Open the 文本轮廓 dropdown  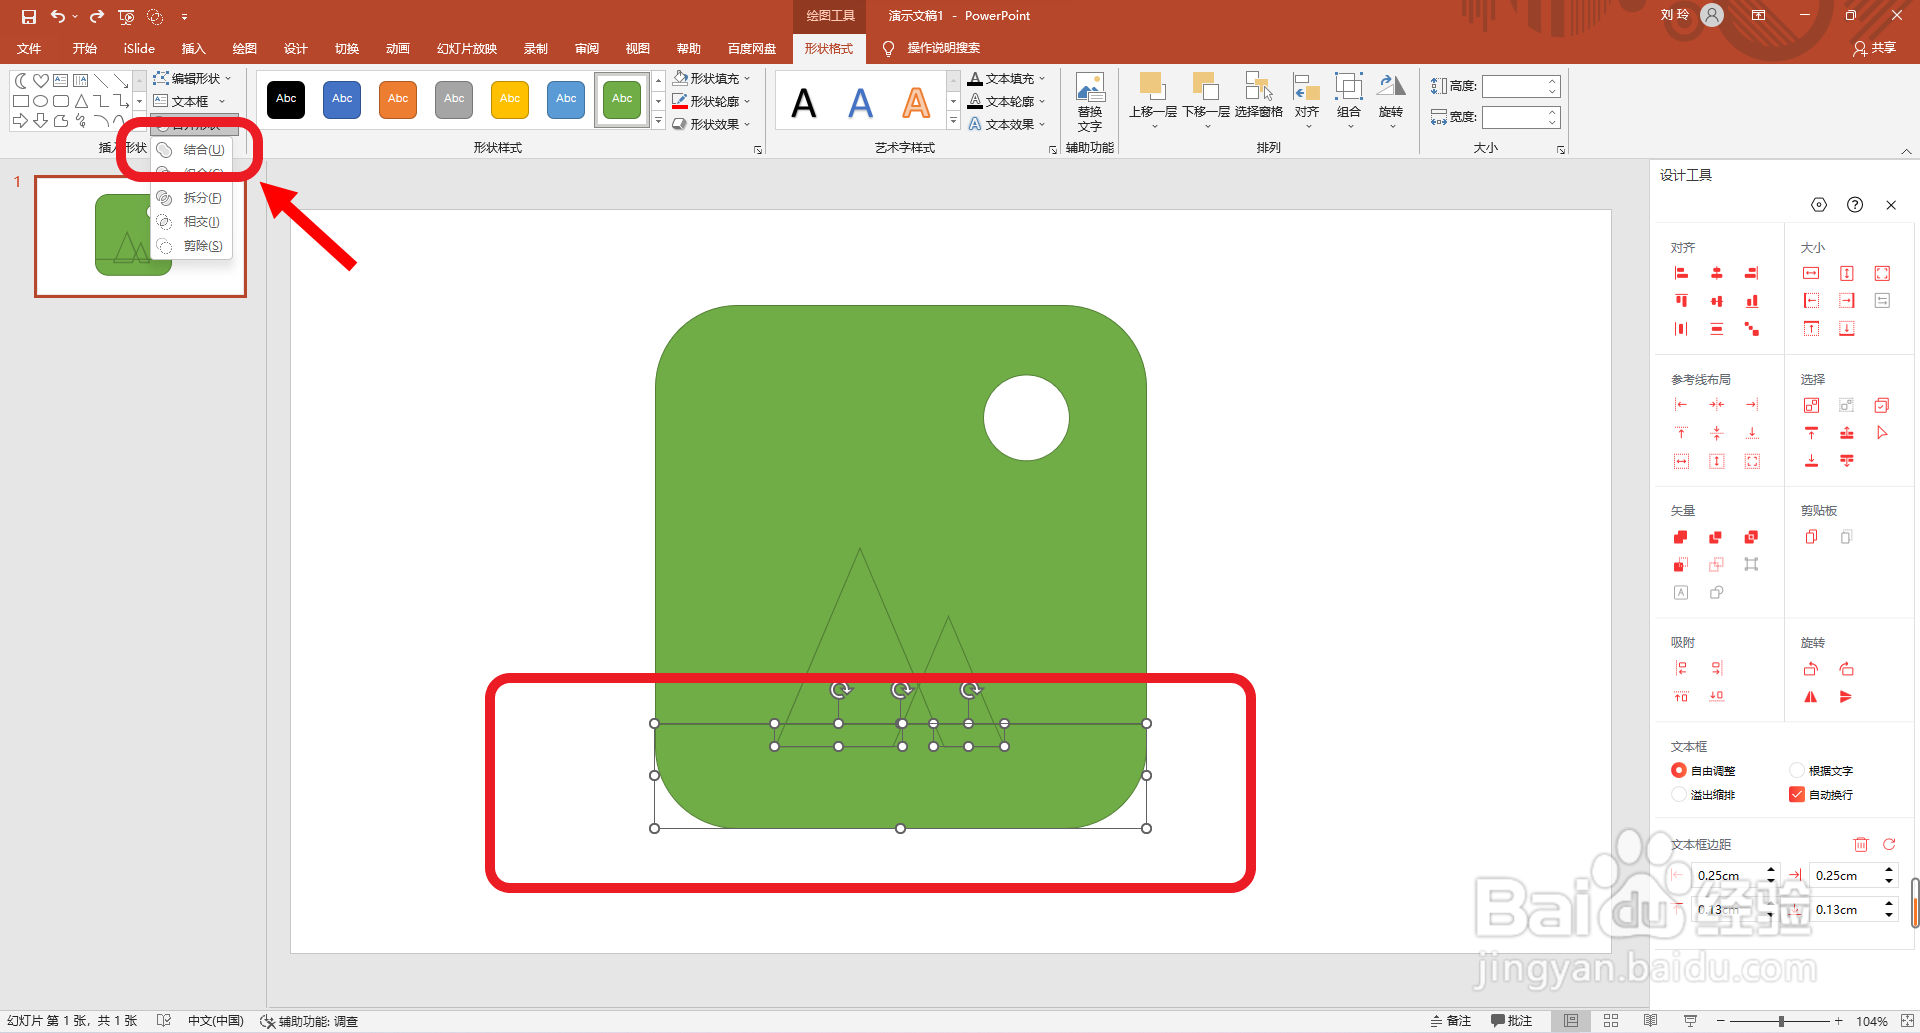[x=1006, y=101]
